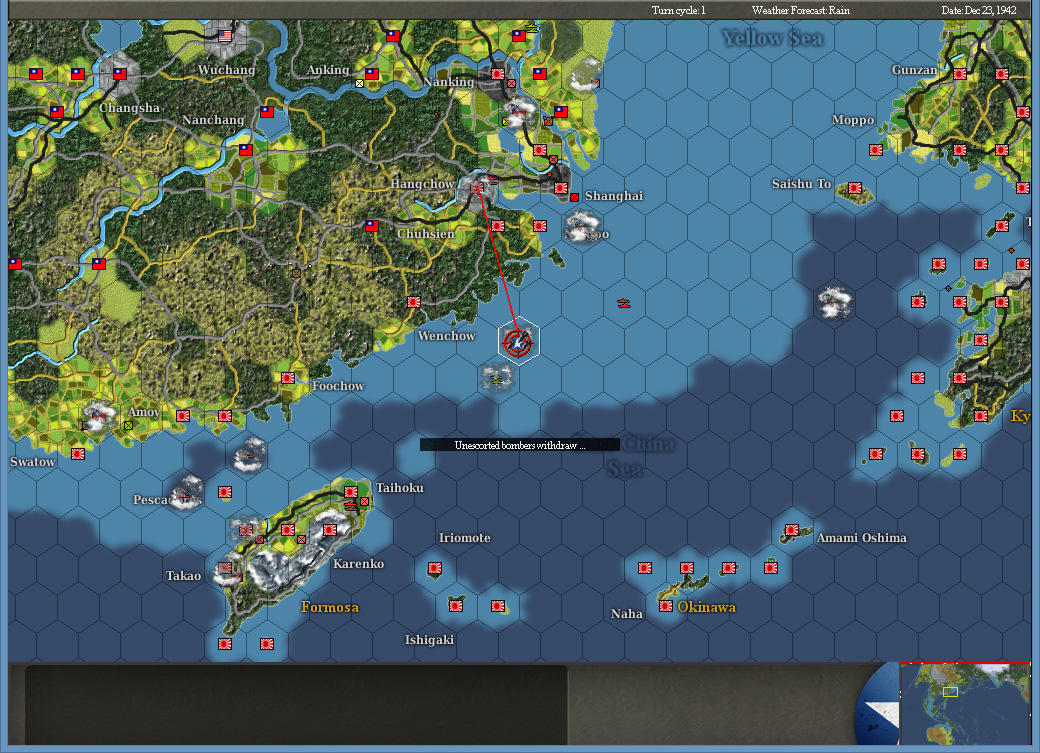This screenshot has height=753, width=1040.
Task: Click the empty message panel at bottom
Action: coord(296,705)
